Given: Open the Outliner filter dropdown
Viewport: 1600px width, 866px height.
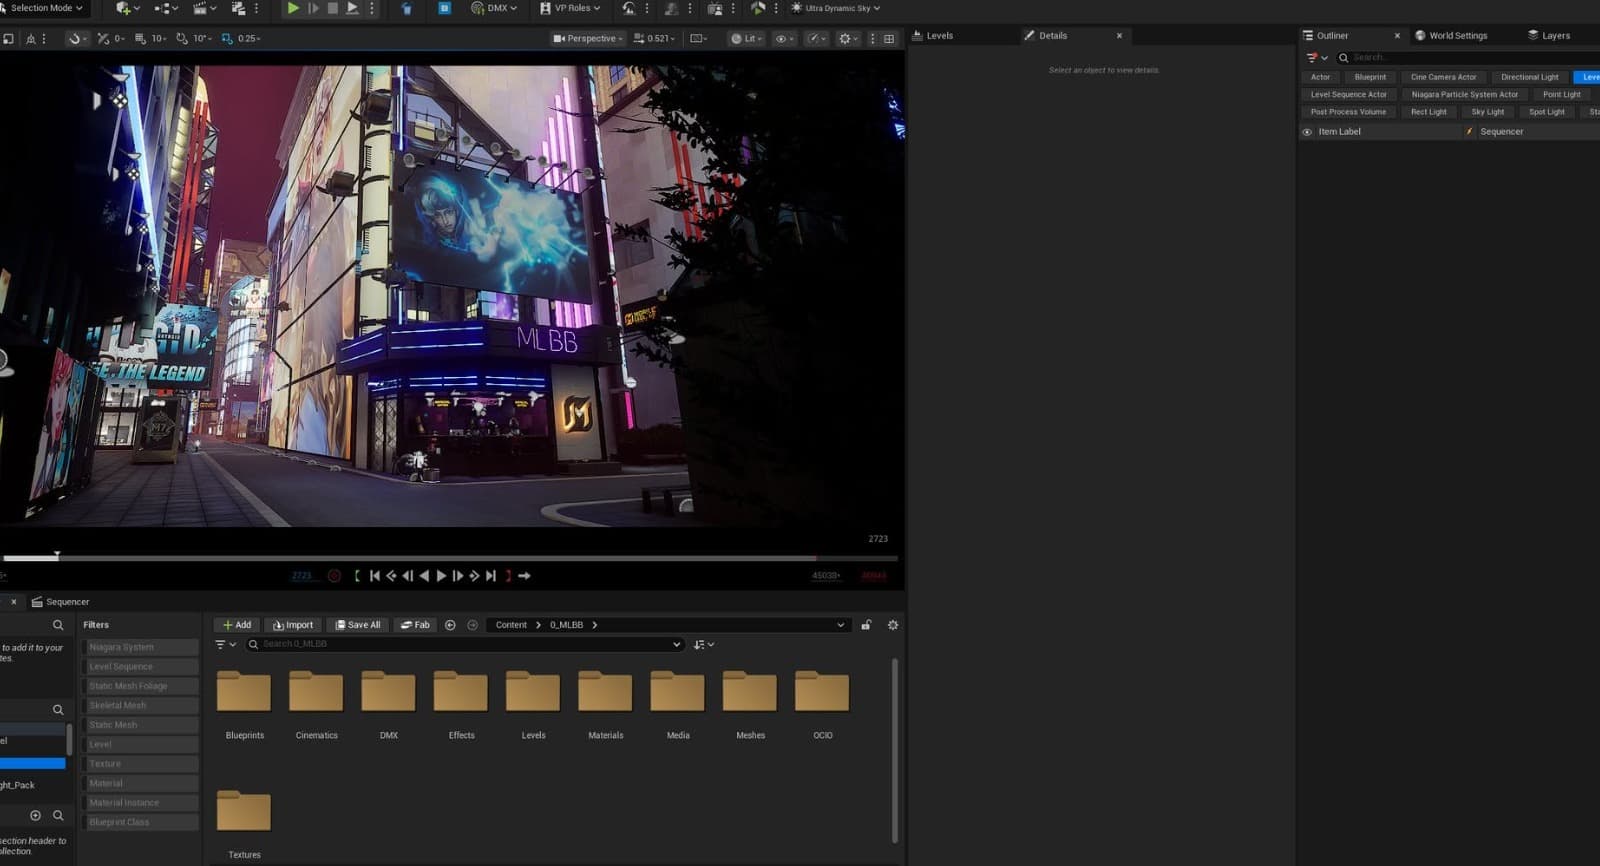Looking at the screenshot, I should pyautogui.click(x=1317, y=58).
